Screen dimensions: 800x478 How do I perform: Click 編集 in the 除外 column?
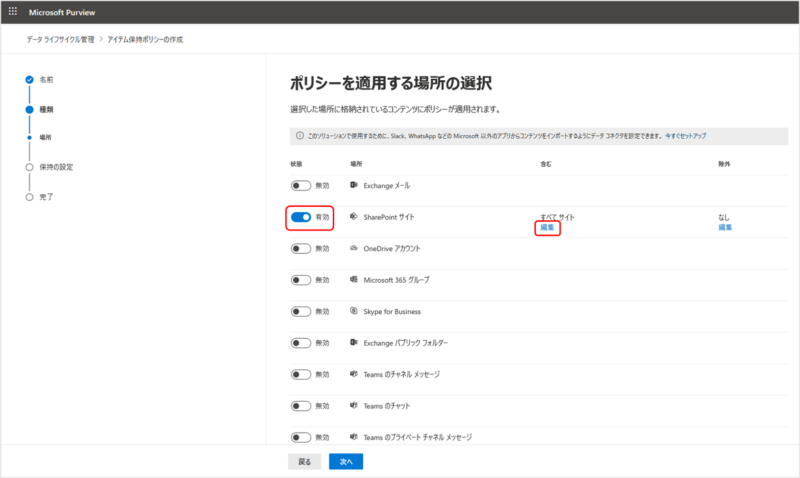click(725, 228)
